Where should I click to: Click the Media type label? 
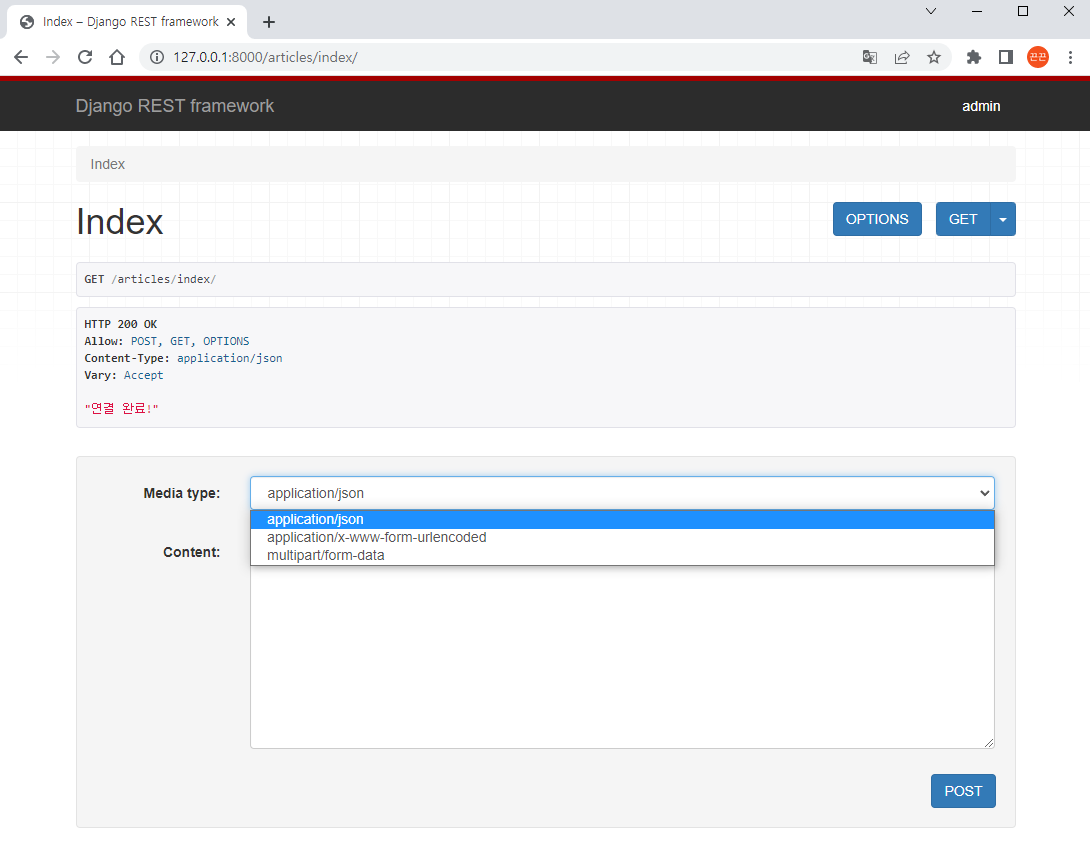182,493
